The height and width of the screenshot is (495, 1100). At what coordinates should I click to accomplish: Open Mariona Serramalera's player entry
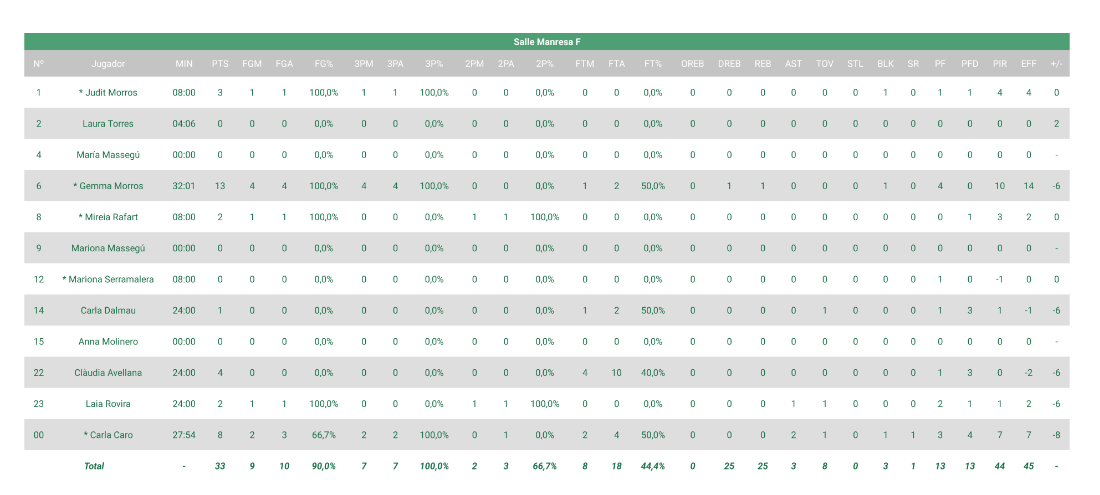(108, 280)
